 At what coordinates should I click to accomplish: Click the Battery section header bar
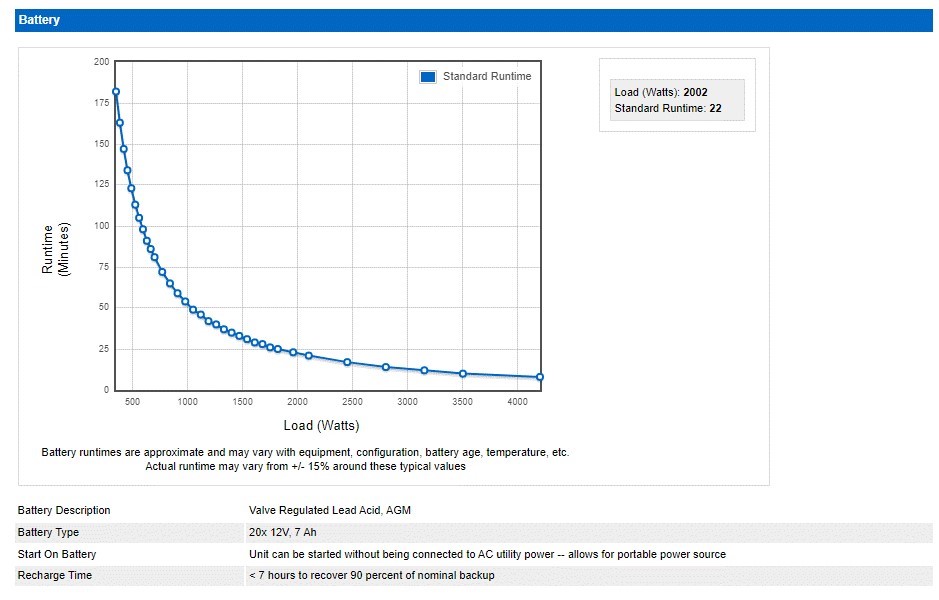click(474, 20)
